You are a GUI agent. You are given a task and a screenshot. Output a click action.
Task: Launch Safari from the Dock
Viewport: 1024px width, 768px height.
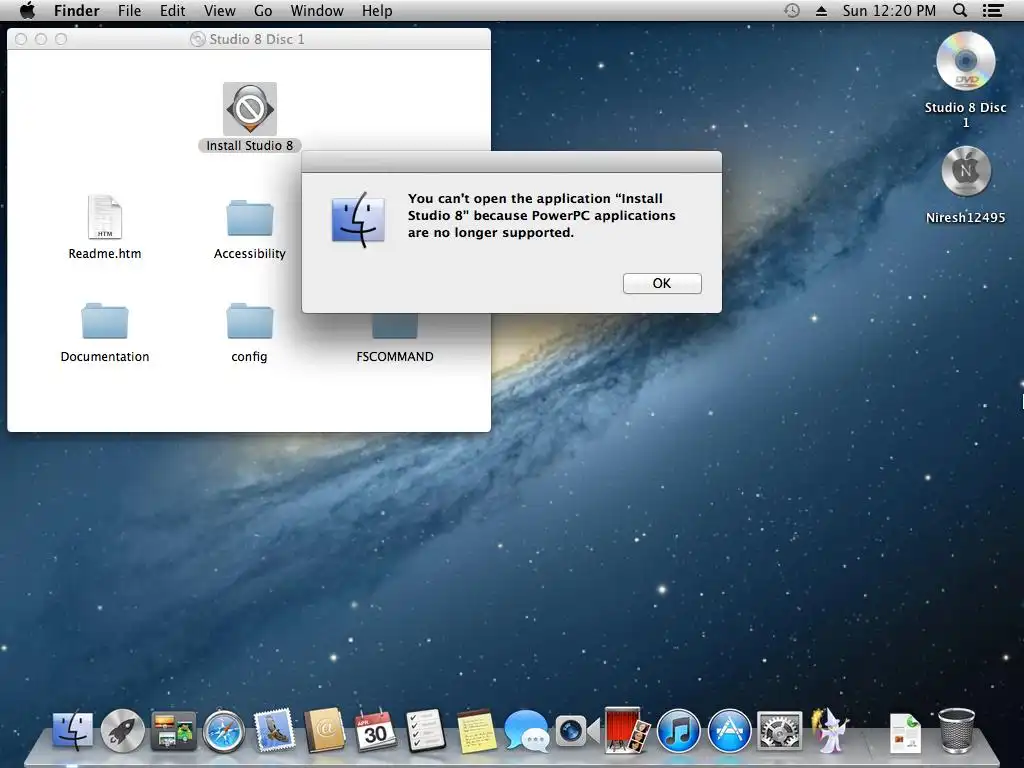223,731
